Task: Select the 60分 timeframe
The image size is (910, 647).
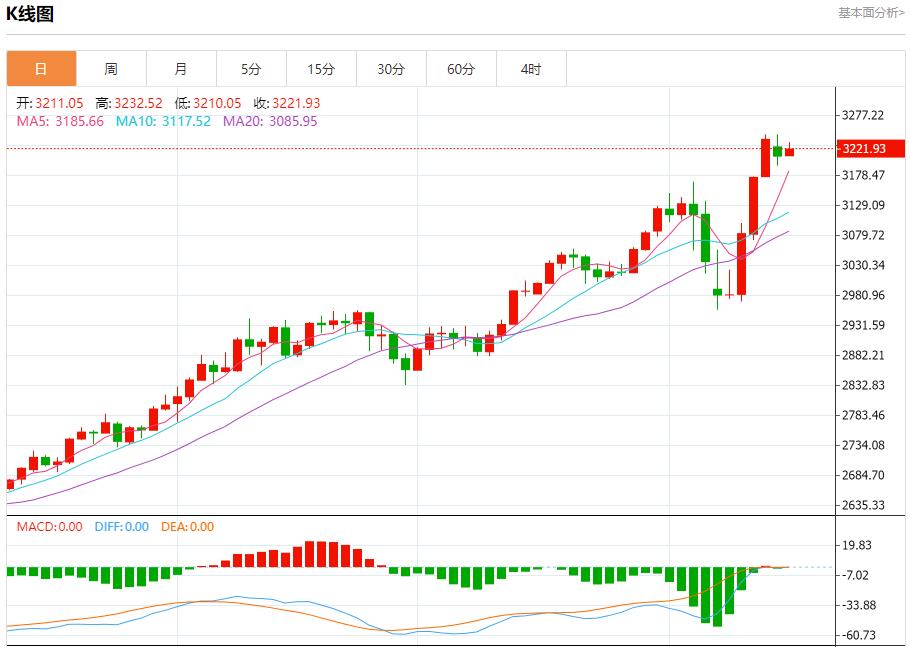Action: [461, 68]
